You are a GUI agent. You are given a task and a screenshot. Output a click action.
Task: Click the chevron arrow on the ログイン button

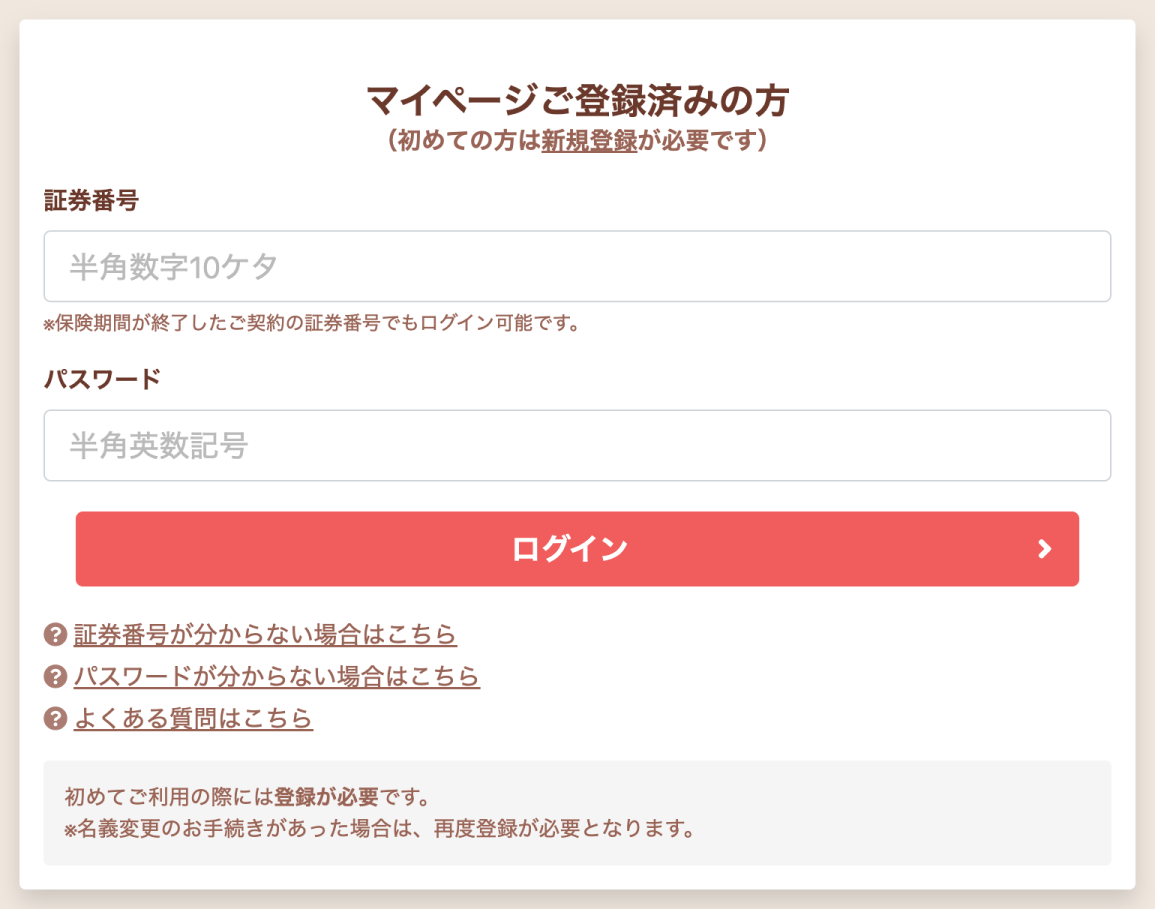[1044, 549]
